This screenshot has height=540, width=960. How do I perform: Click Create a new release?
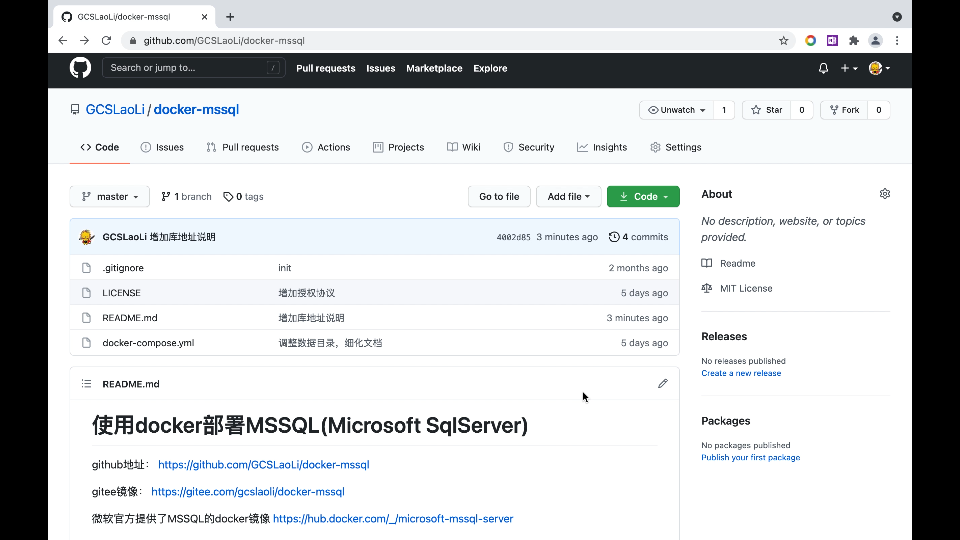[741, 373]
